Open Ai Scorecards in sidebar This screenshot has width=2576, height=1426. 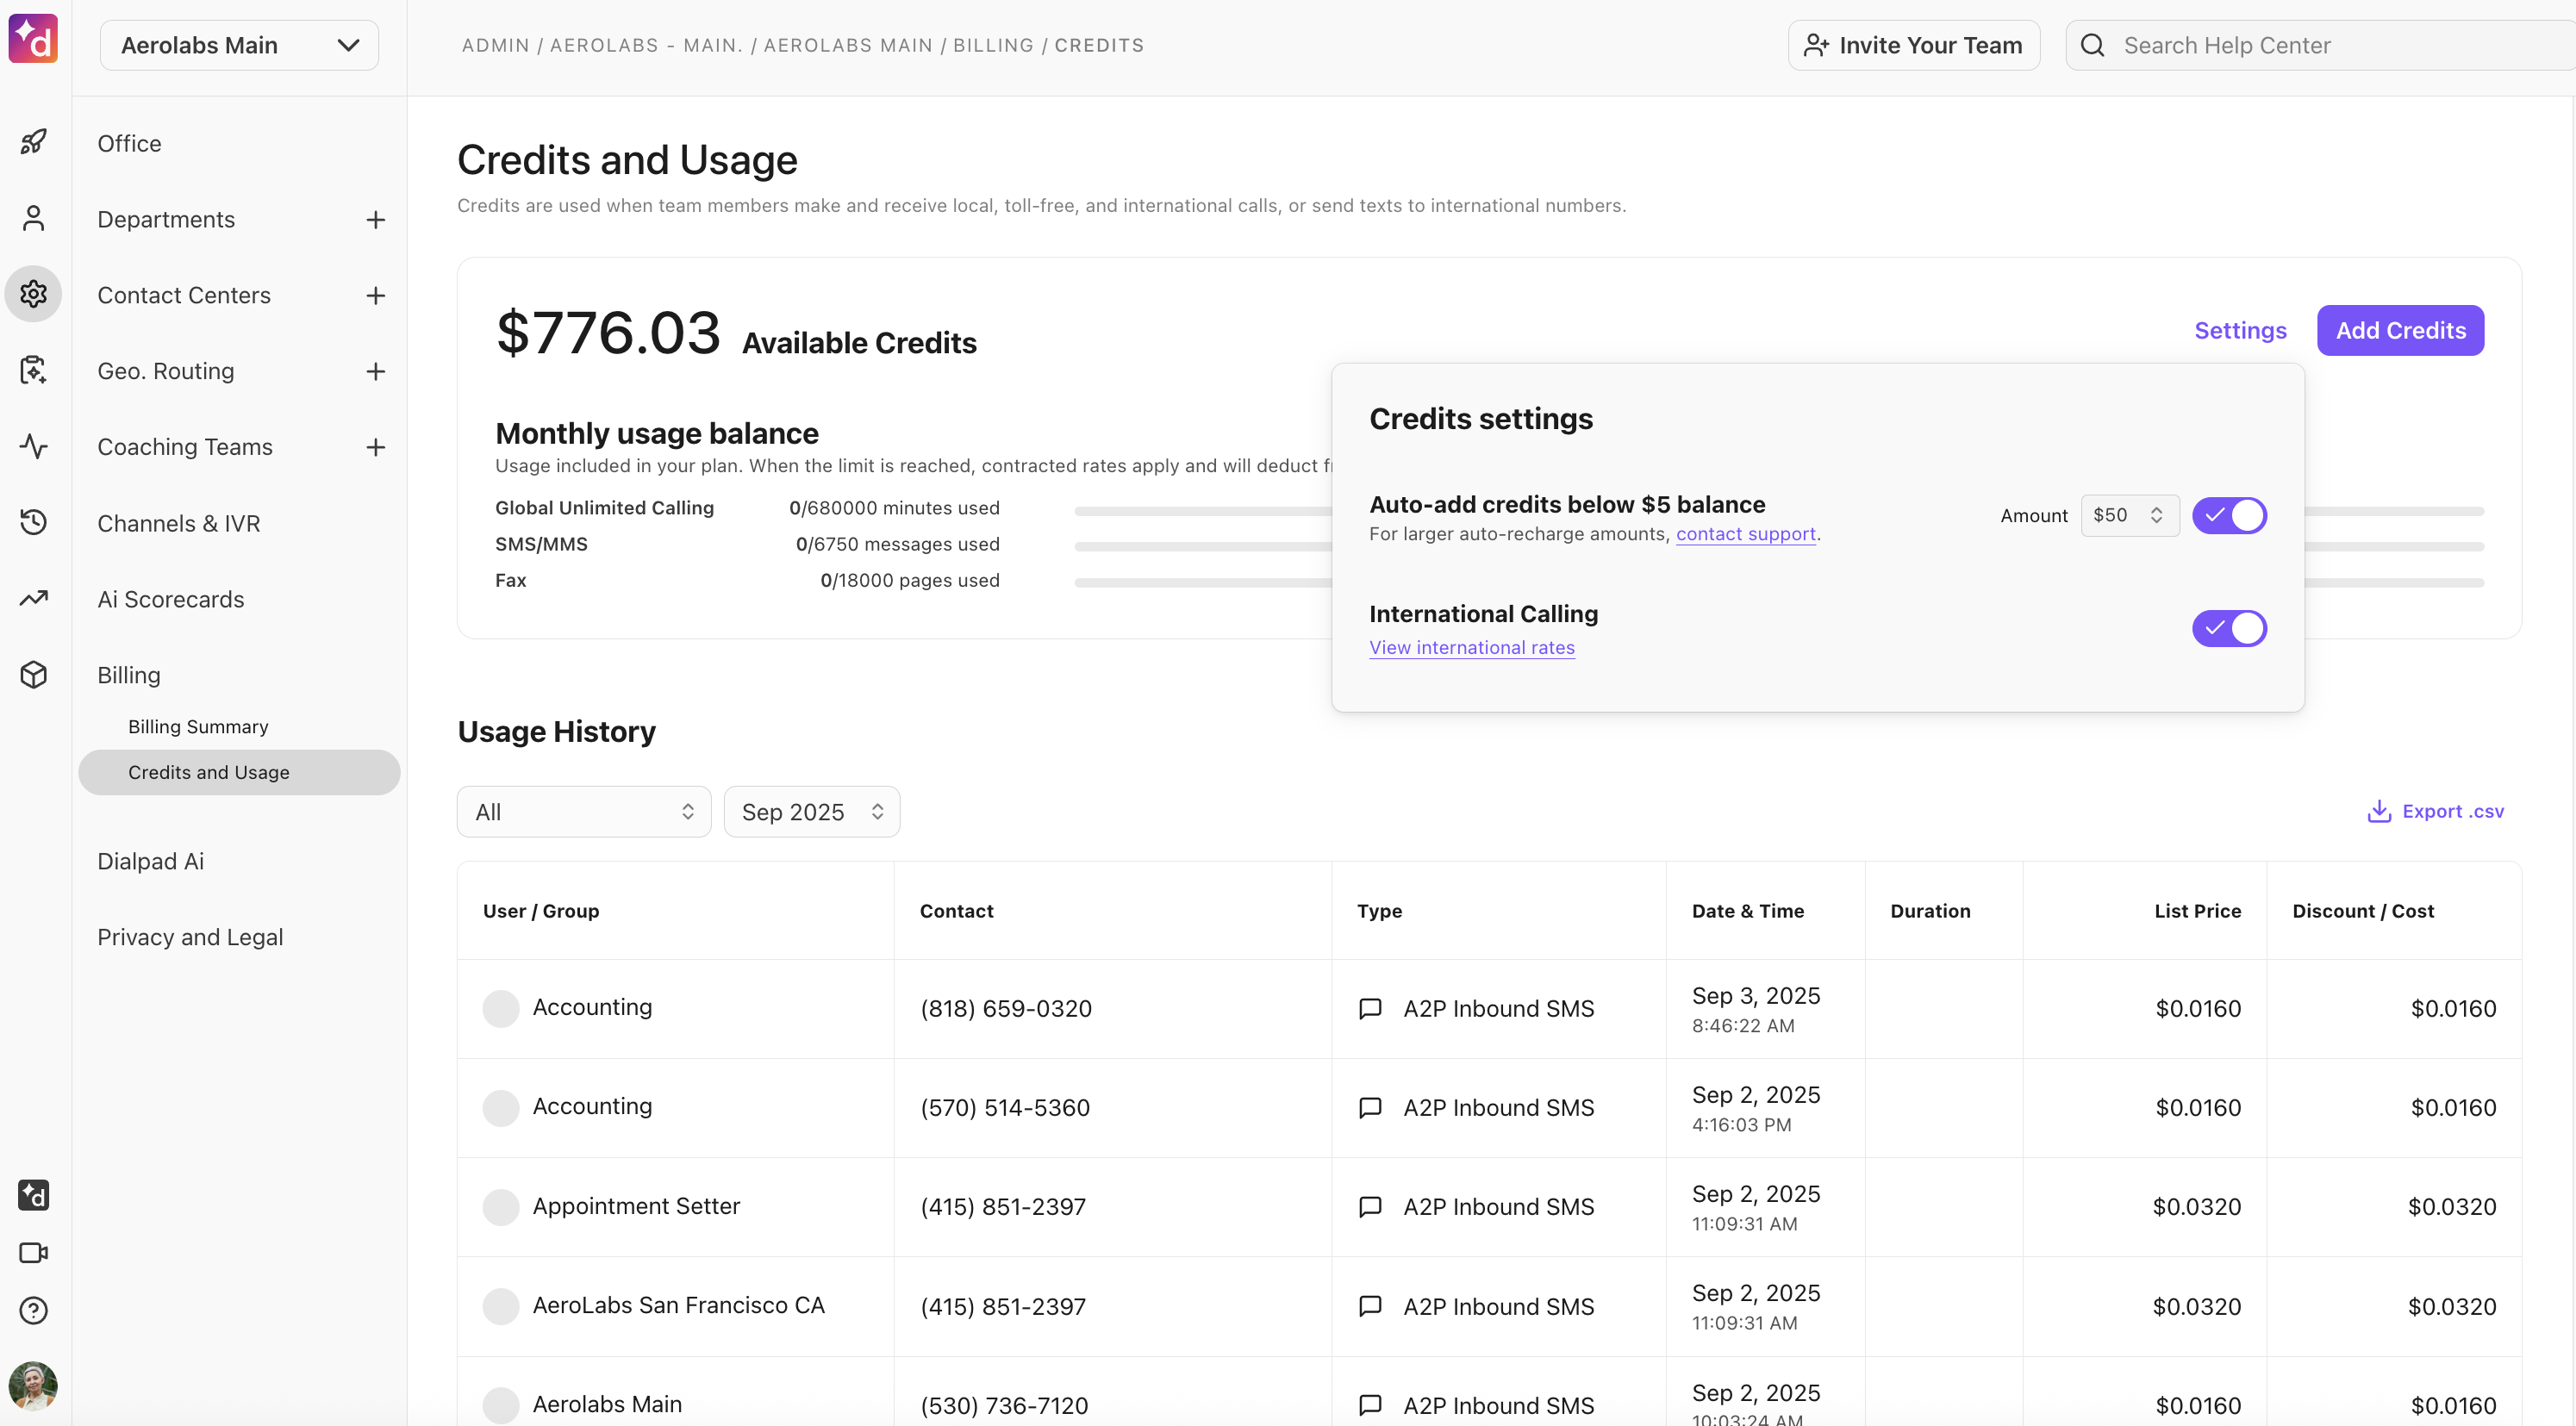[171, 599]
